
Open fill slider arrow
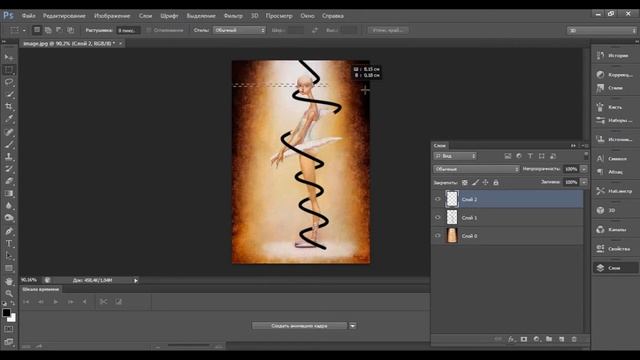(x=584, y=182)
